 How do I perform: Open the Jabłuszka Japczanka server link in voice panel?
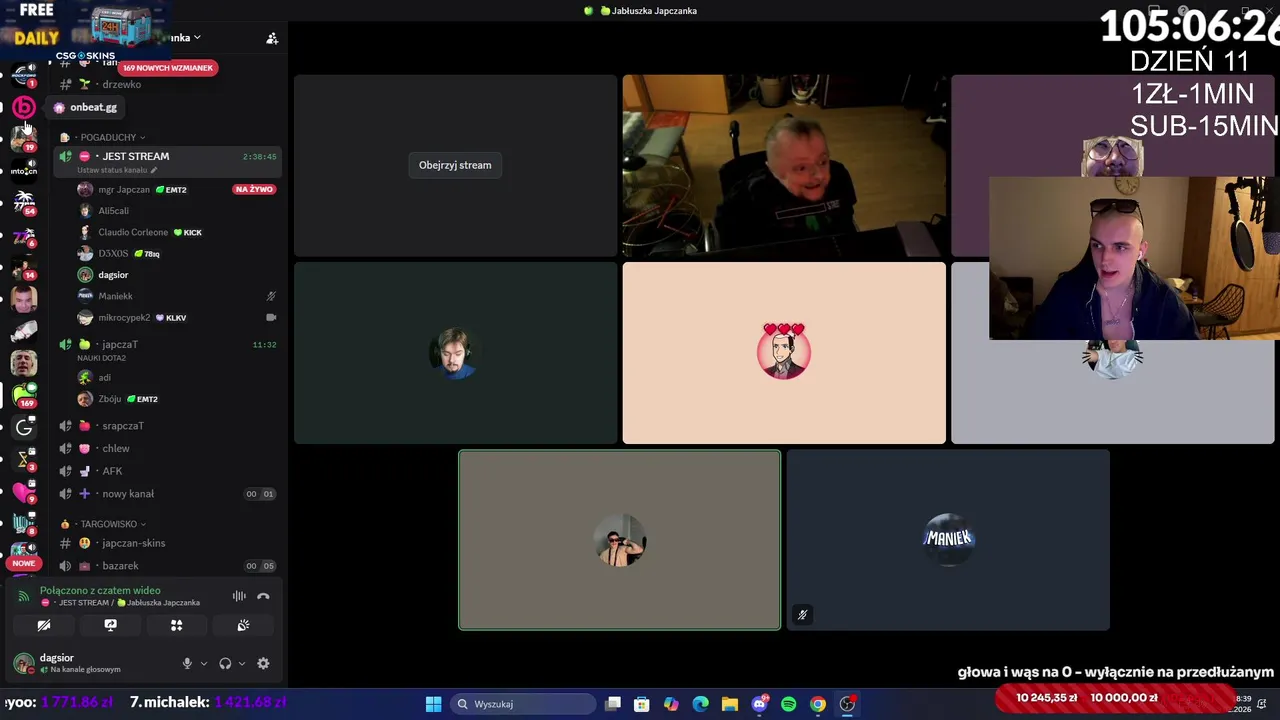tap(158, 603)
